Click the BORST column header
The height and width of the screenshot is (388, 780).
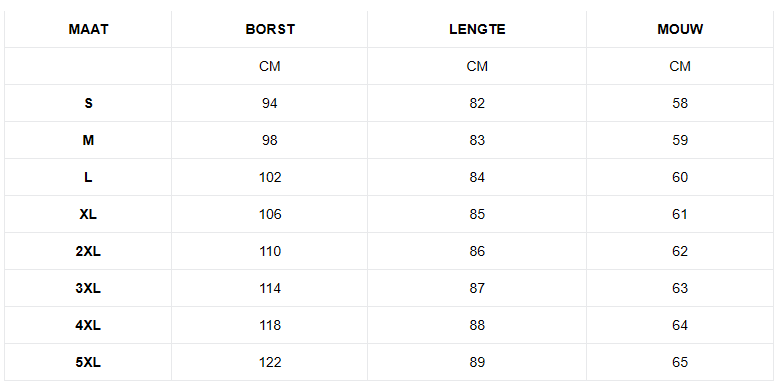click(x=270, y=29)
